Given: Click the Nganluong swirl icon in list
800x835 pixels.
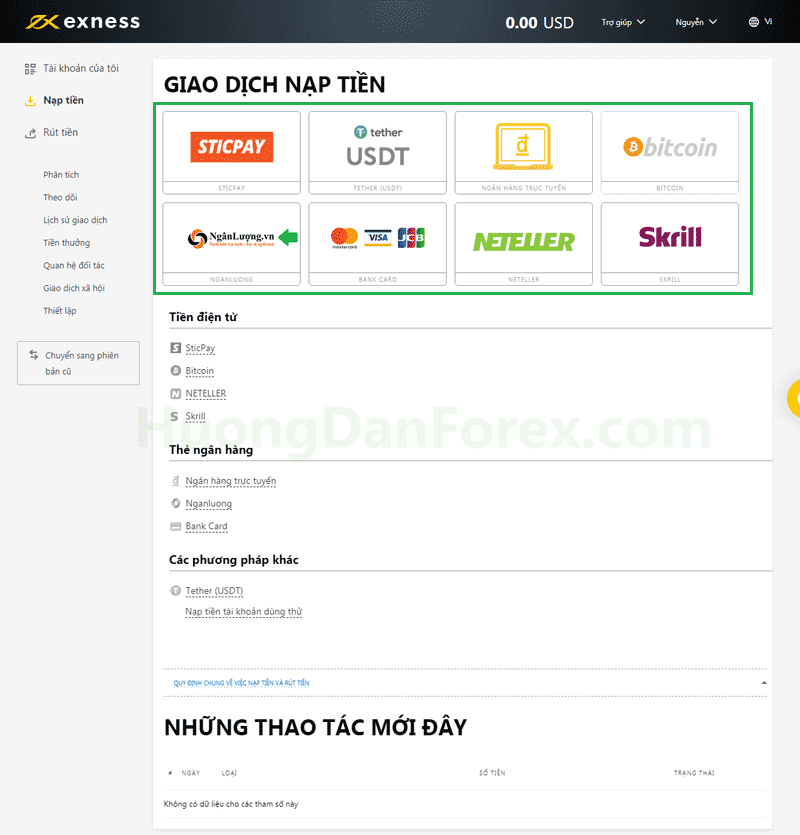Looking at the screenshot, I should pos(175,503).
